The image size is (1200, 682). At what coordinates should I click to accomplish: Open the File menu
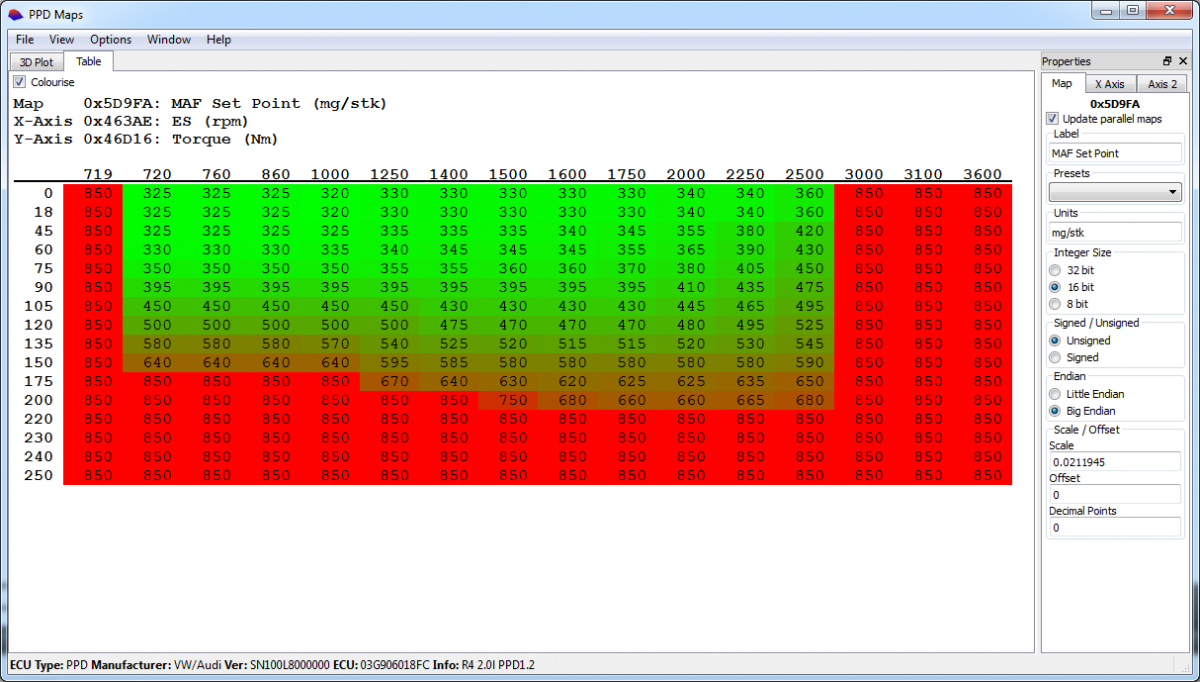pyautogui.click(x=25, y=40)
